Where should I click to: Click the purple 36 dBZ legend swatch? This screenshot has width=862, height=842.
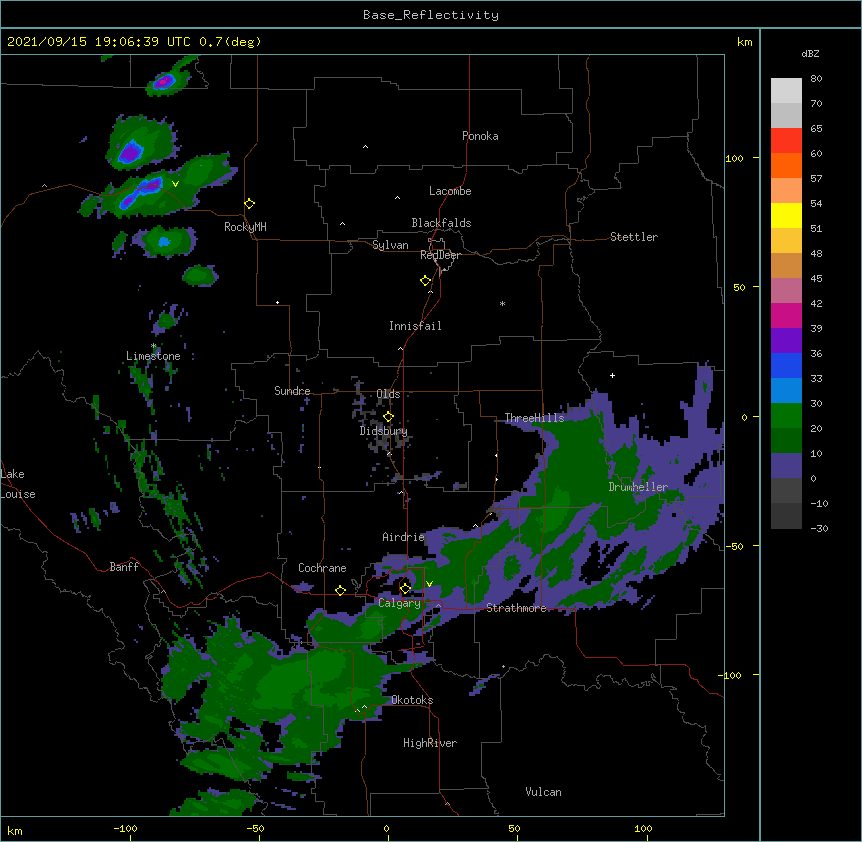coord(786,340)
